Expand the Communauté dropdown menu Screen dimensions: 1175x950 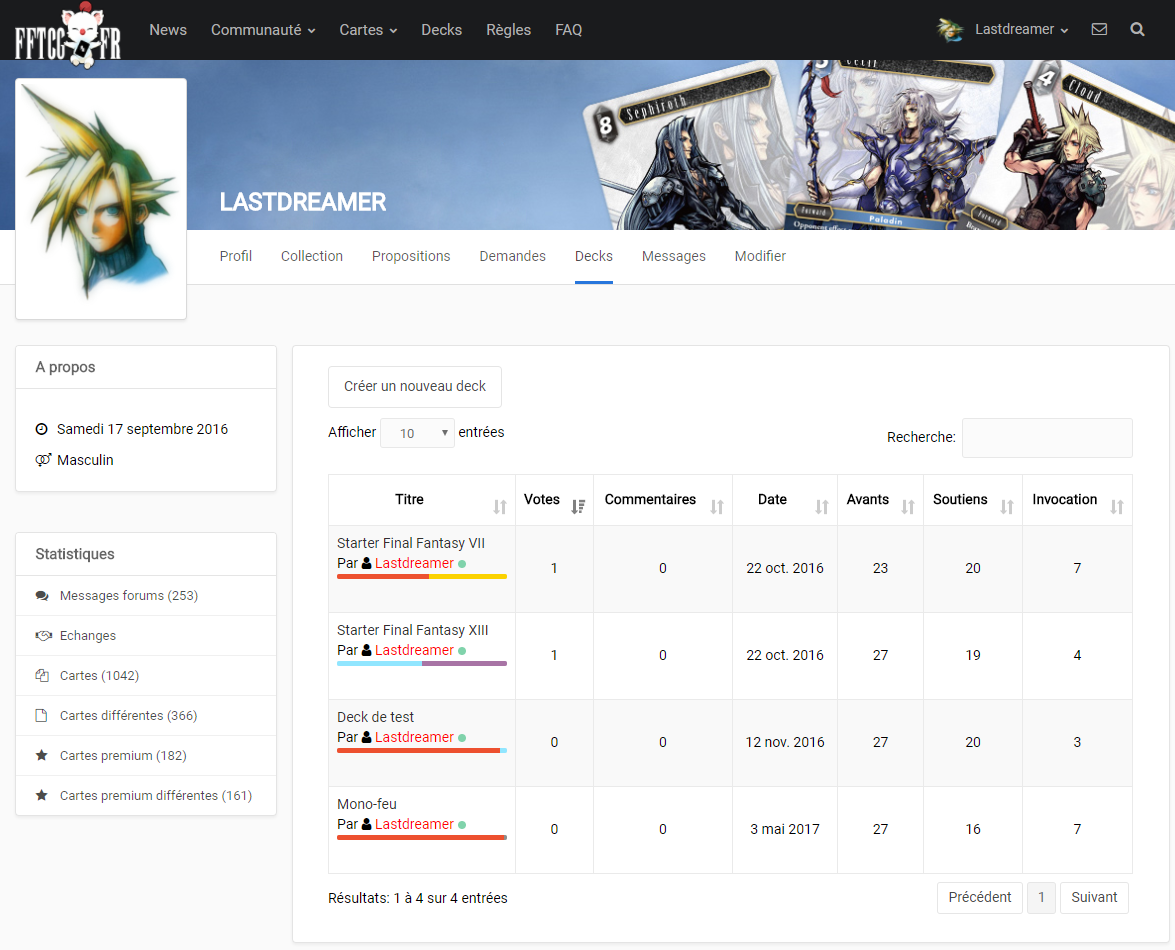(x=263, y=30)
